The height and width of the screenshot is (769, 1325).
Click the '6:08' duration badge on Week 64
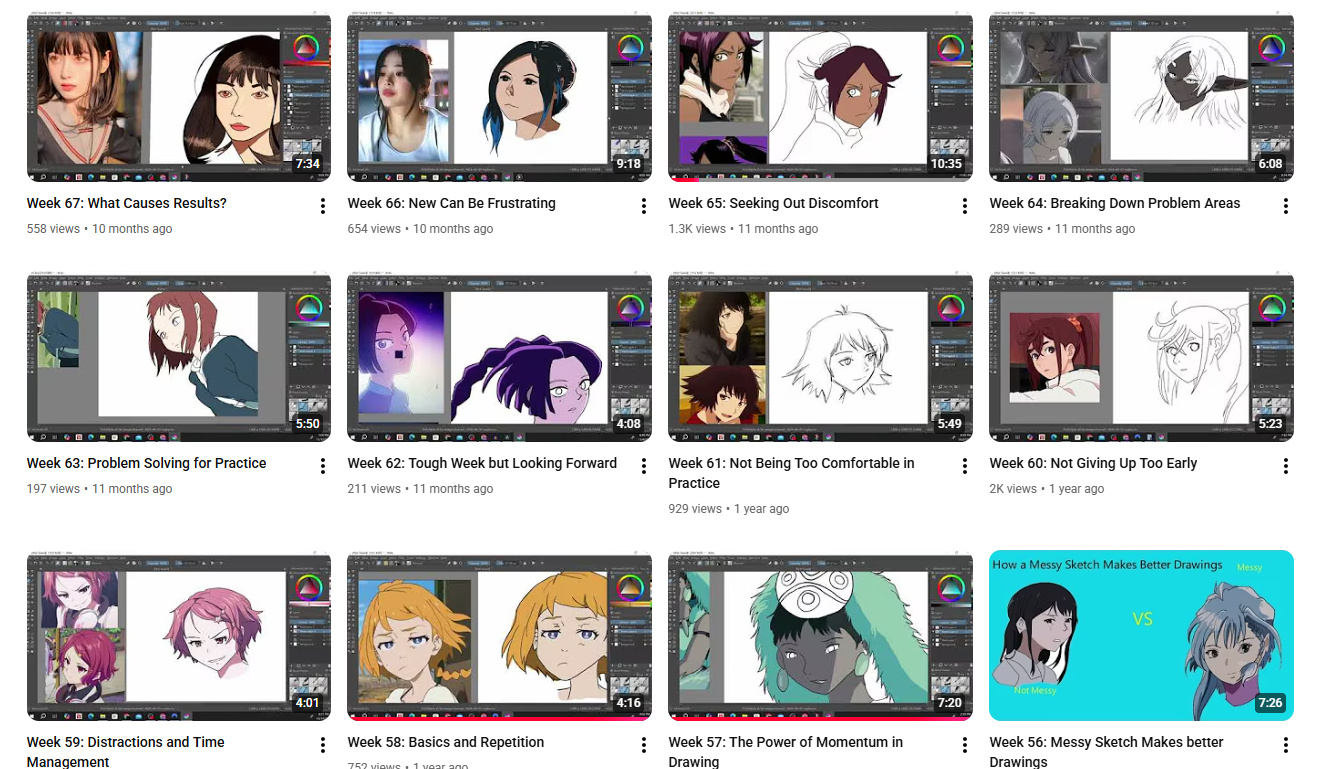click(1271, 164)
